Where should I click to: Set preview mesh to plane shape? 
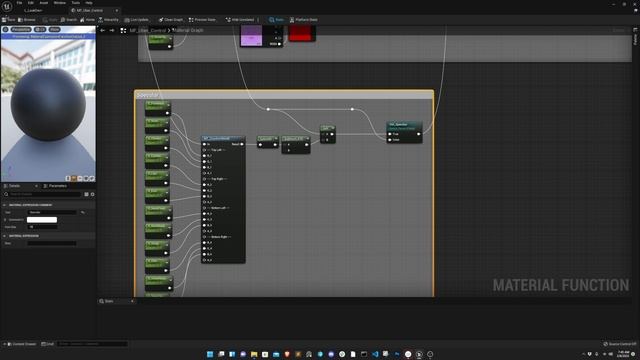click(80, 178)
